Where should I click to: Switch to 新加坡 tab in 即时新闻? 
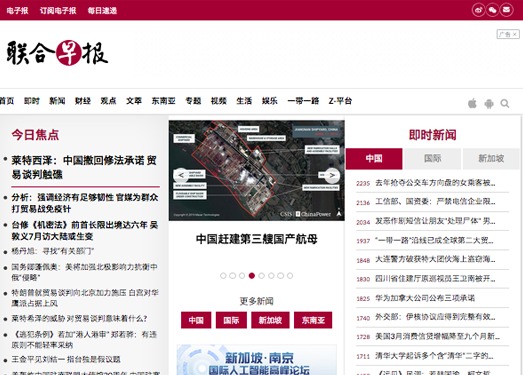coord(491,158)
